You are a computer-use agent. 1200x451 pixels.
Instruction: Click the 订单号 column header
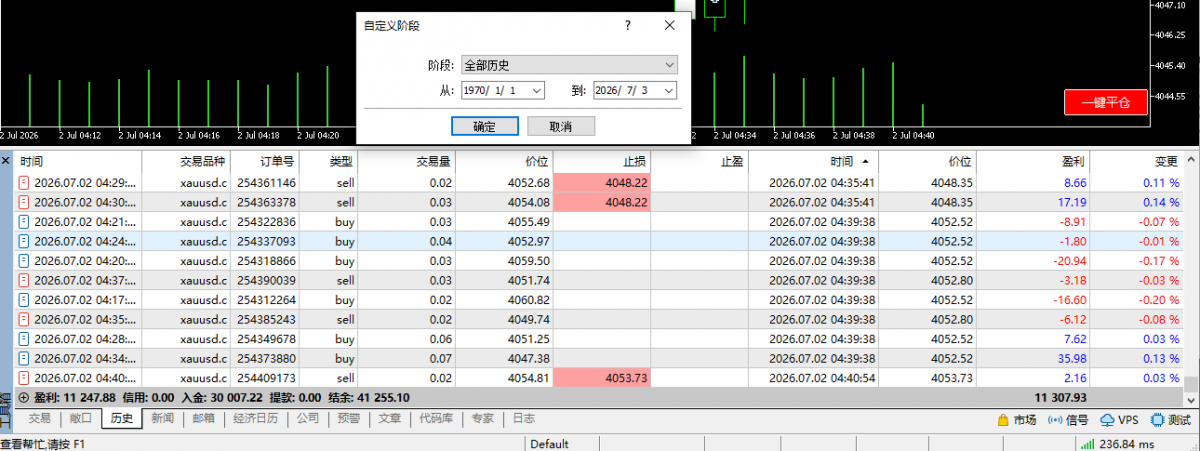[x=265, y=161]
